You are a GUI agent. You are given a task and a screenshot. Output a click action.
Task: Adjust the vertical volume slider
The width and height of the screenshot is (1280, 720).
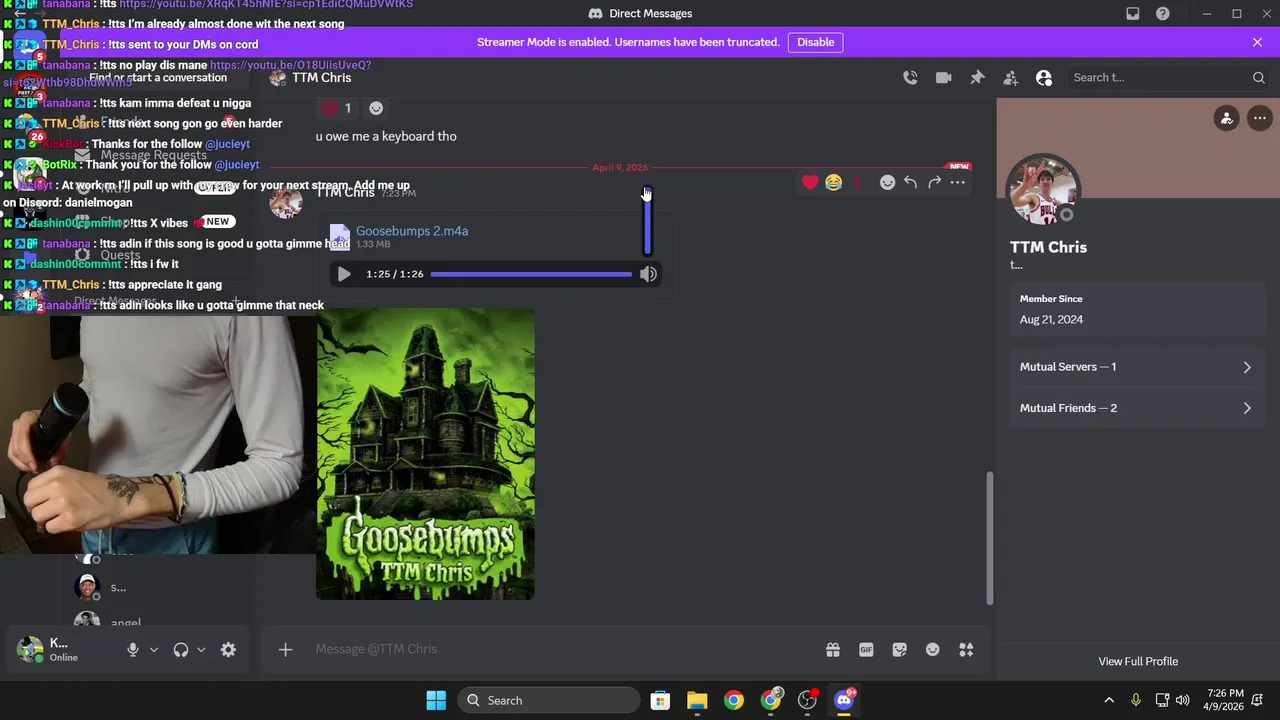pyautogui.click(x=647, y=222)
